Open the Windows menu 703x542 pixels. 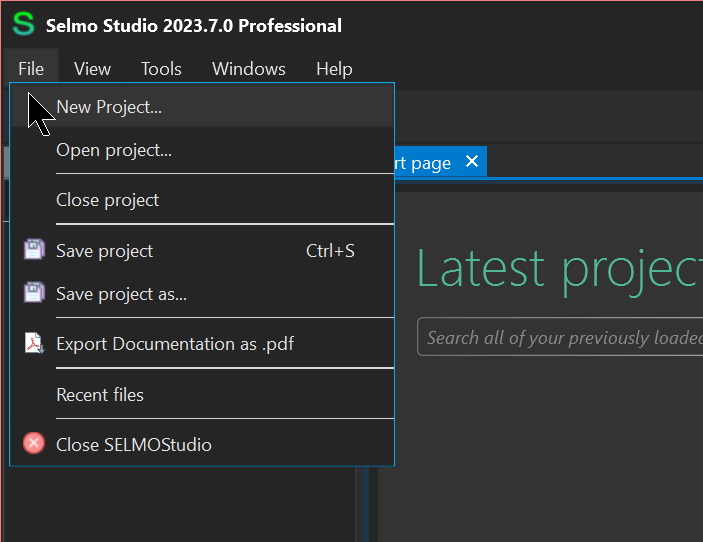[249, 69]
